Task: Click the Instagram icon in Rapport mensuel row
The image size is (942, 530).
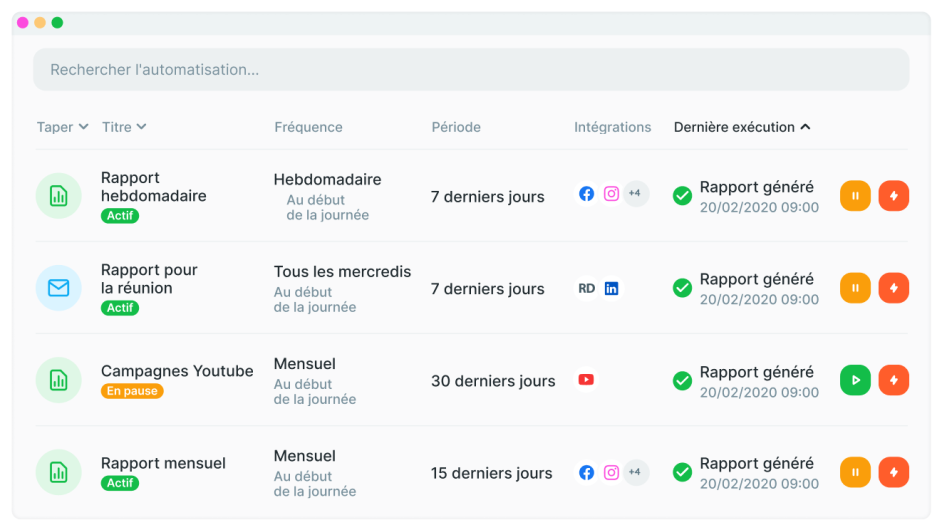Action: tap(611, 472)
